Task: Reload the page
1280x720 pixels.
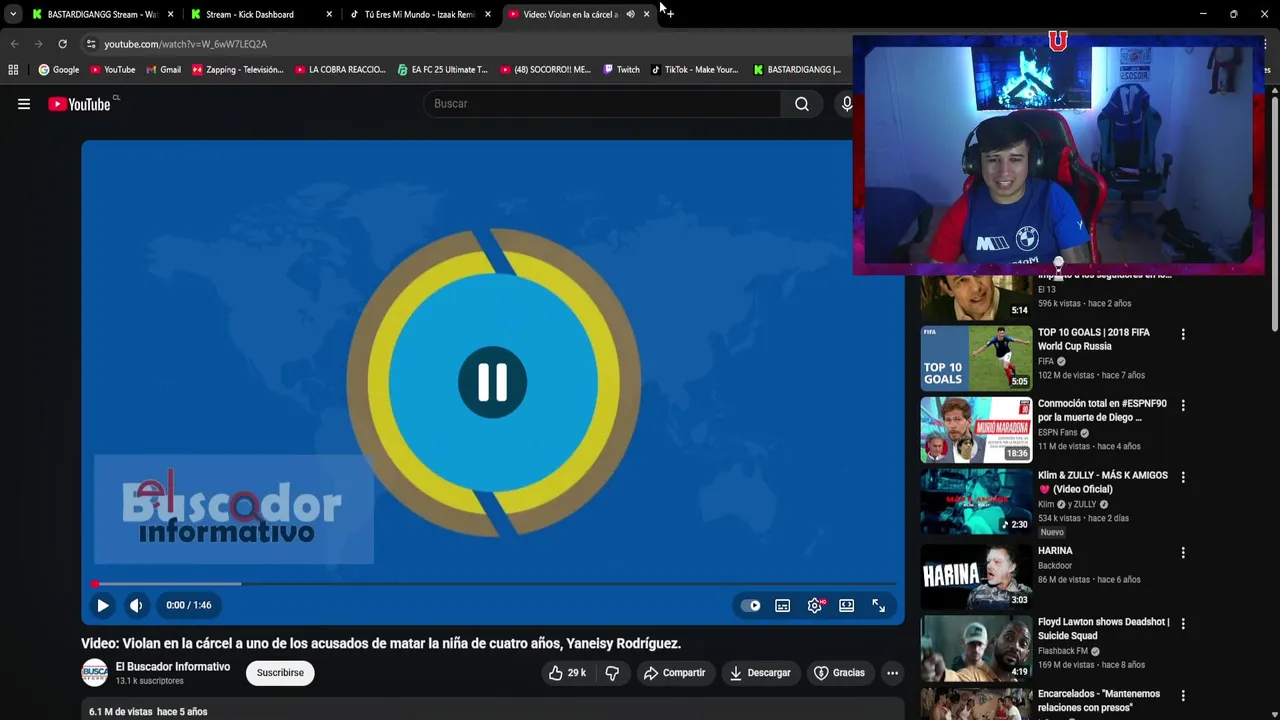Action: [62, 44]
